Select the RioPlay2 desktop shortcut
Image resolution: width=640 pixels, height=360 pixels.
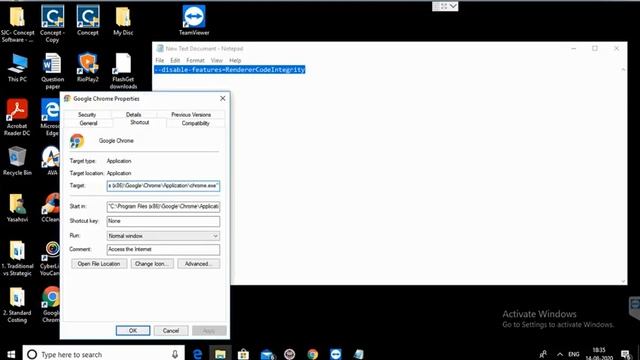pyautogui.click(x=88, y=68)
